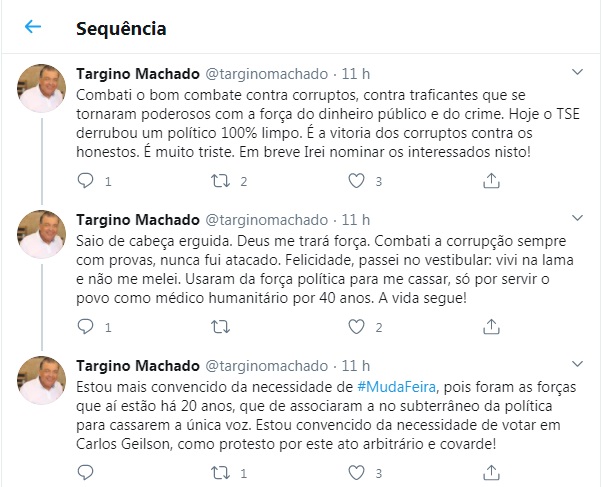Reply to the 'Saio de cabeça erguida' tweet
Image resolution: width=602 pixels, height=487 pixels.
pos(85,326)
